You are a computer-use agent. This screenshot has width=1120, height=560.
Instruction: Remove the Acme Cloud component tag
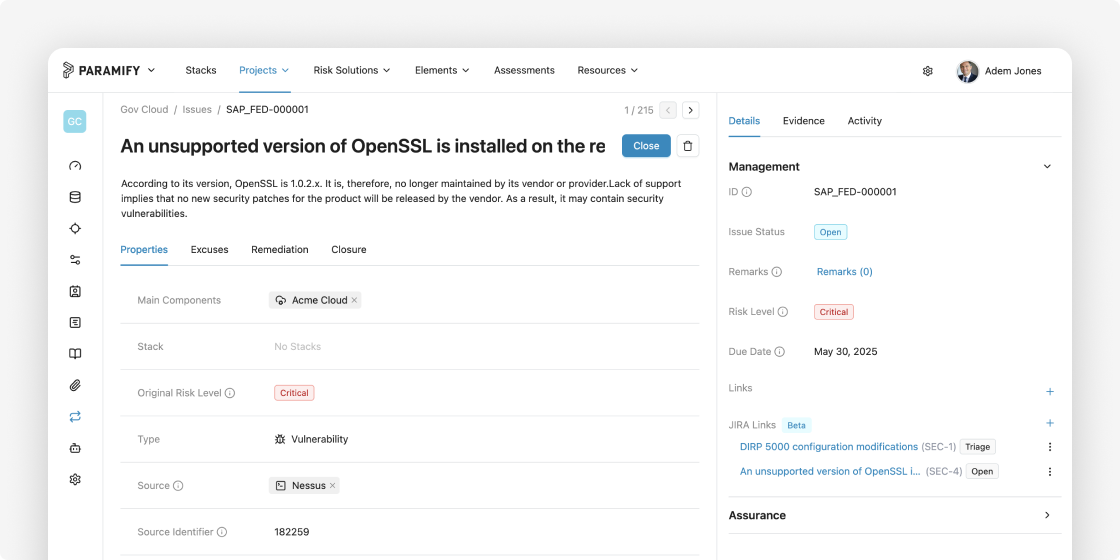coord(354,301)
